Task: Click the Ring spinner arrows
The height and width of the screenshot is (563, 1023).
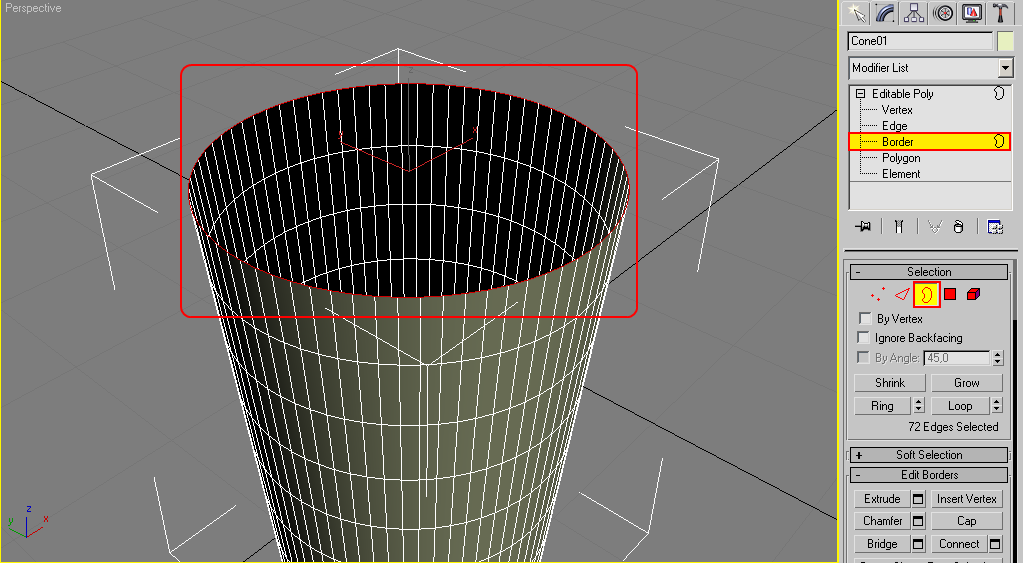Action: tap(919, 406)
